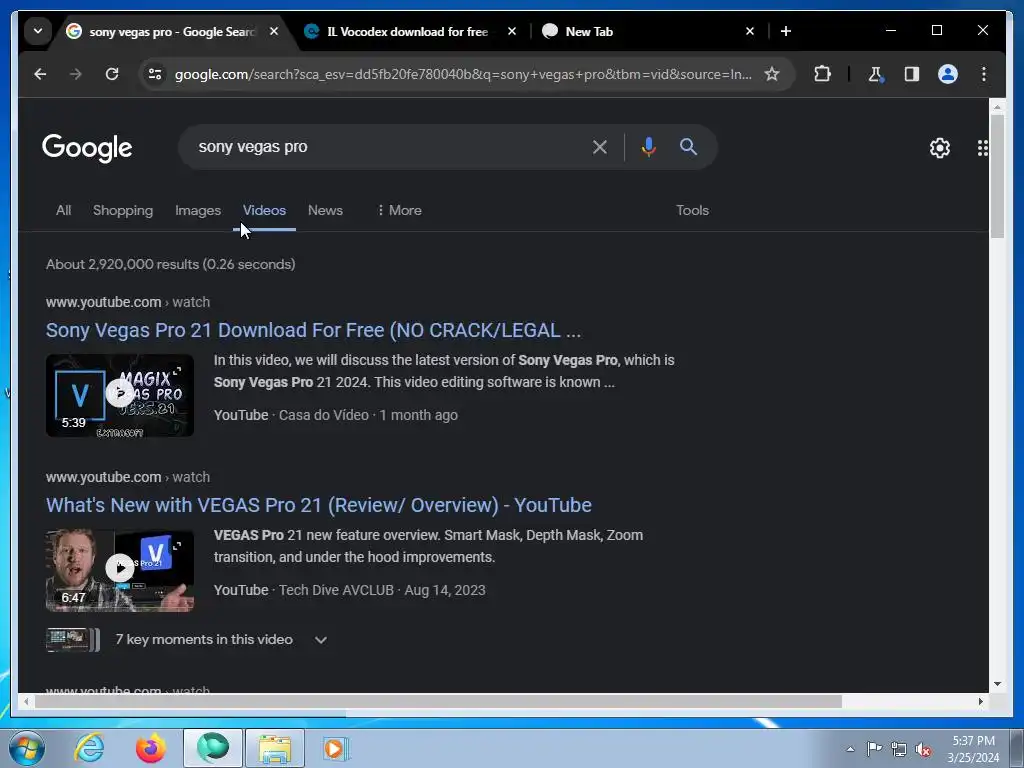Launch Internet Explorer from taskbar
Screen dimensions: 1024x768
[89, 748]
